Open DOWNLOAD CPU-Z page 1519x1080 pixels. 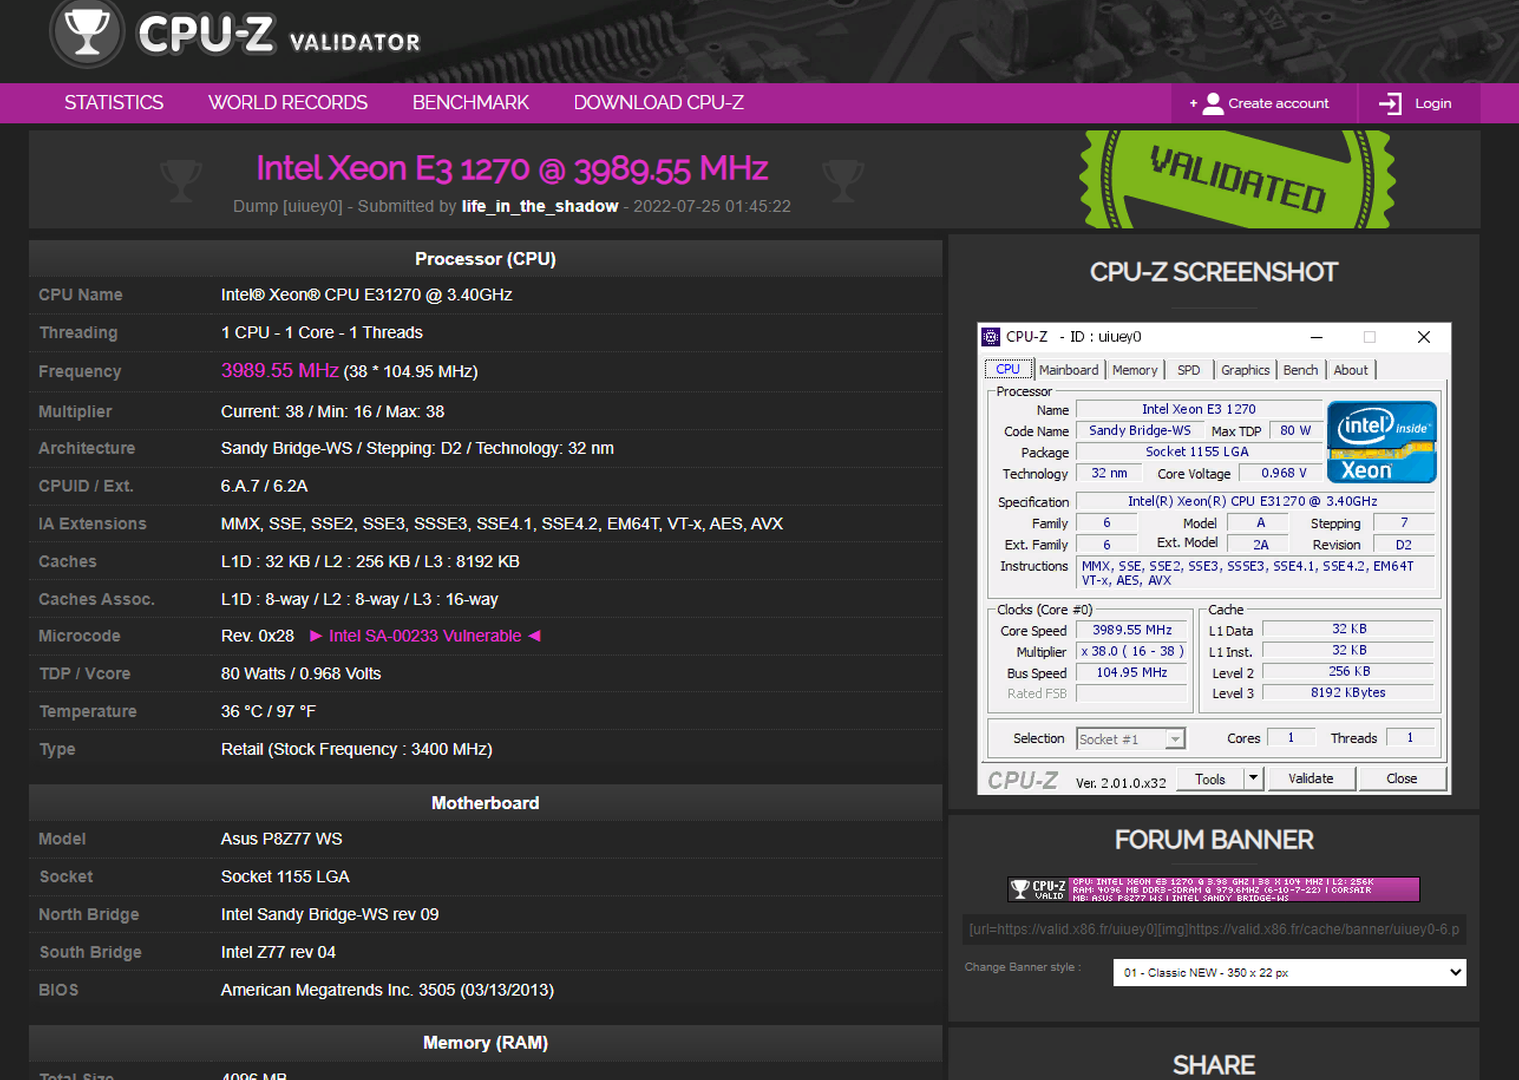658,103
